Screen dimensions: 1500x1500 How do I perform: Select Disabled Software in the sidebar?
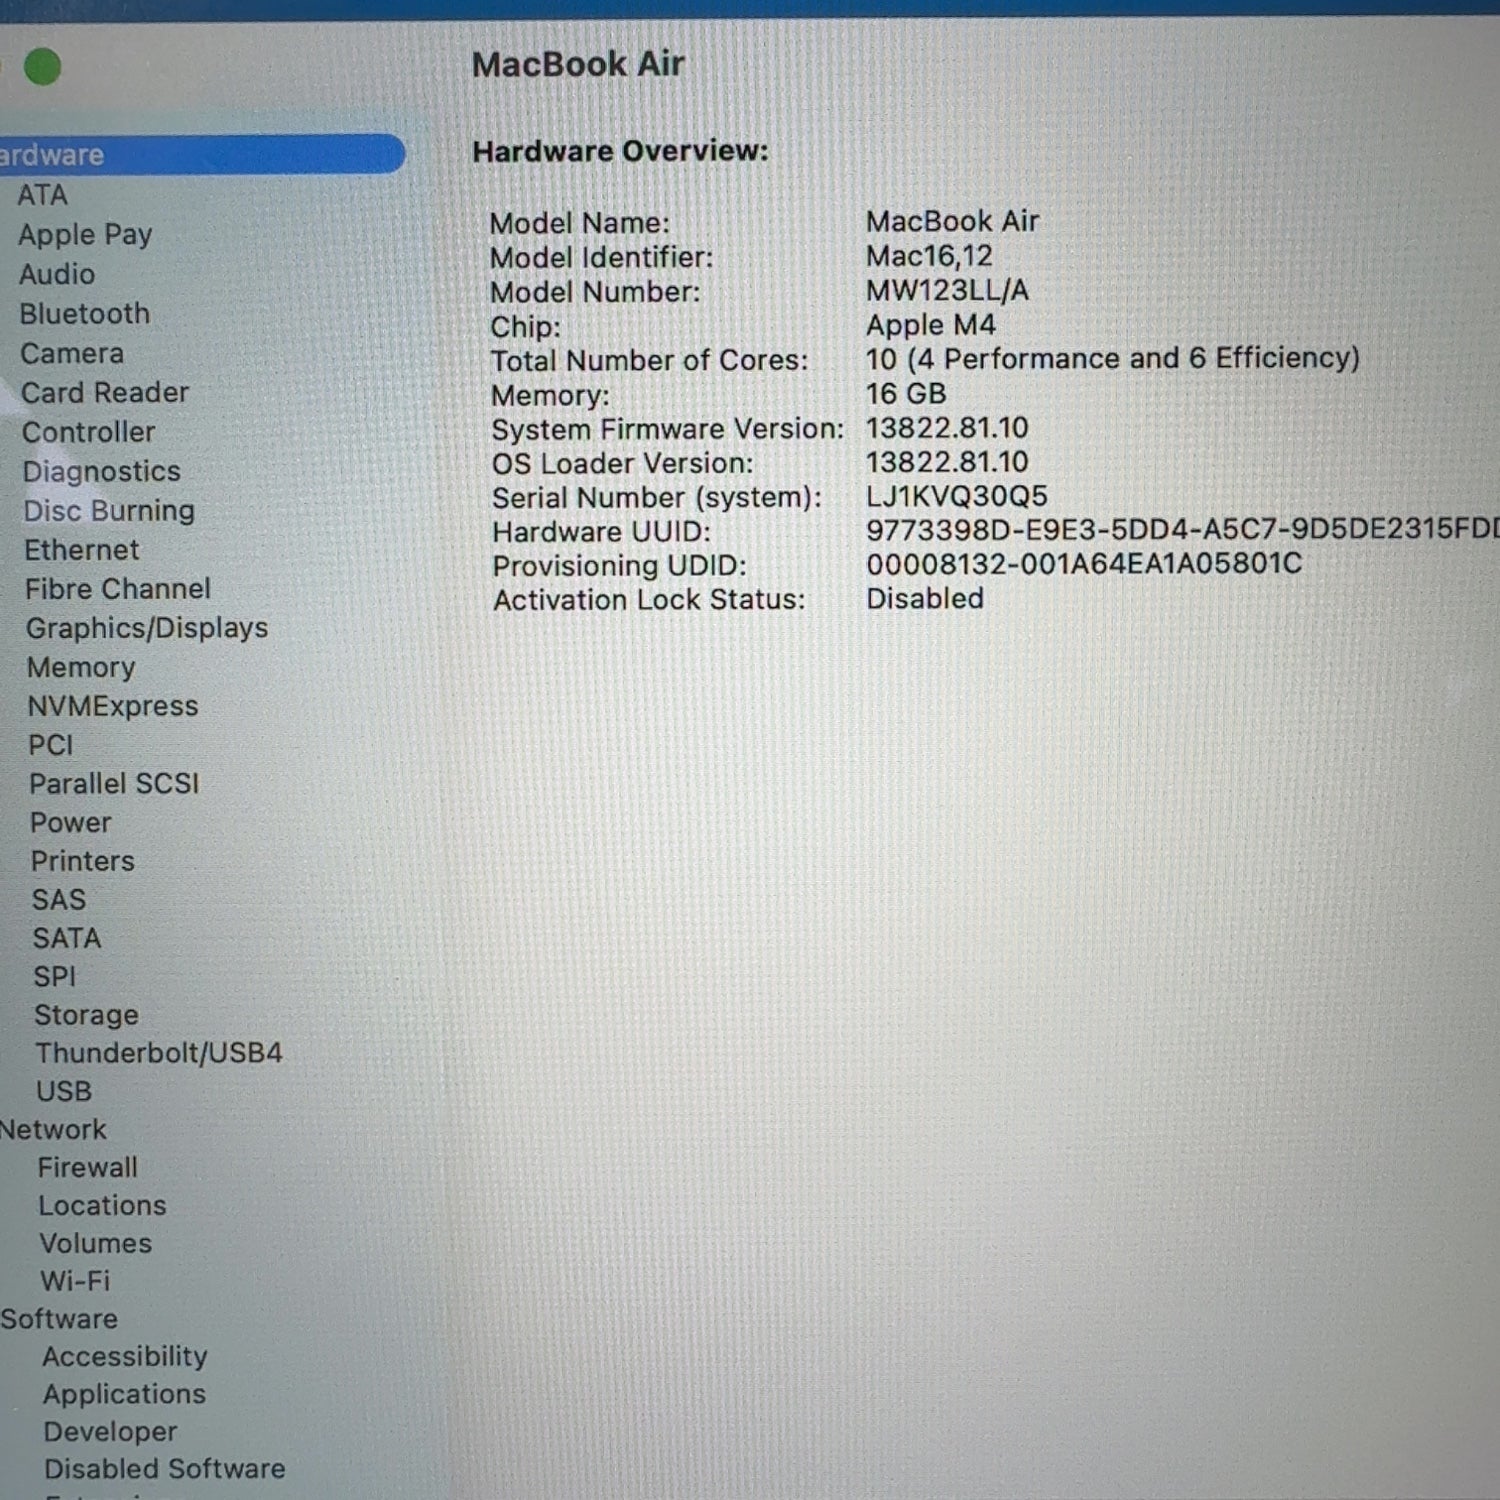click(165, 1469)
